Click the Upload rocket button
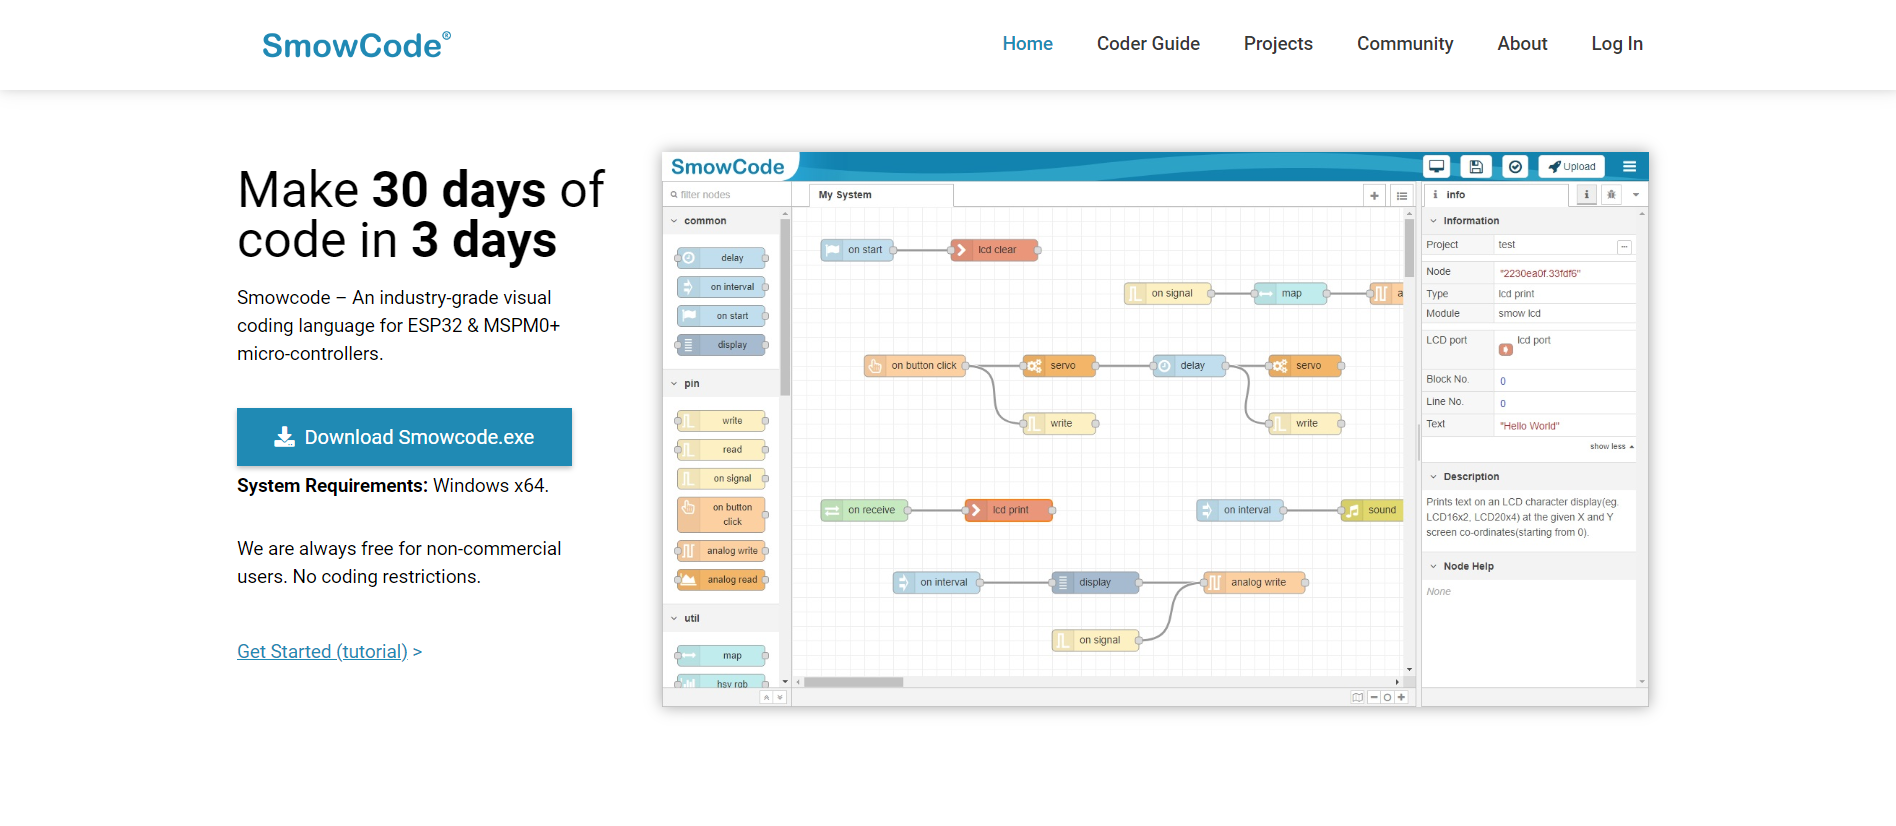Image resolution: width=1896 pixels, height=826 pixels. tap(1572, 167)
